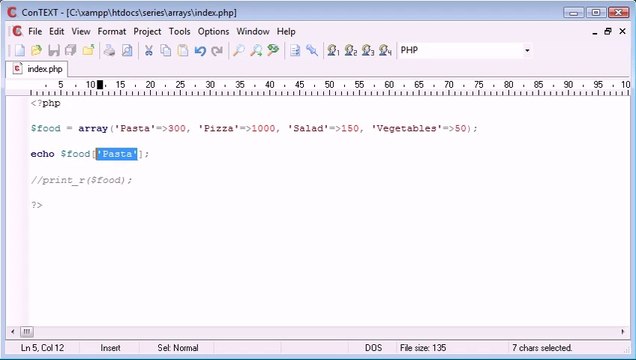This screenshot has width=636, height=360.
Task: Run user command 2 icon
Action: (x=350, y=50)
